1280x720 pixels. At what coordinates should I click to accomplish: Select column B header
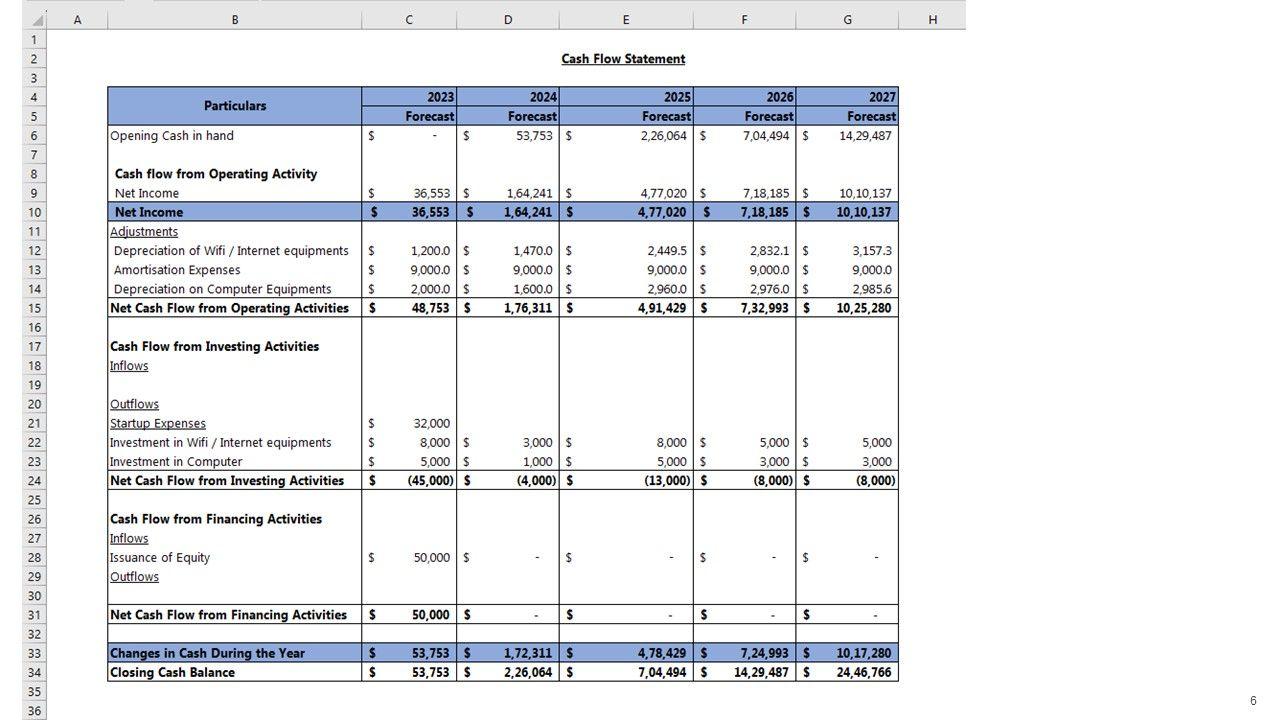point(235,20)
